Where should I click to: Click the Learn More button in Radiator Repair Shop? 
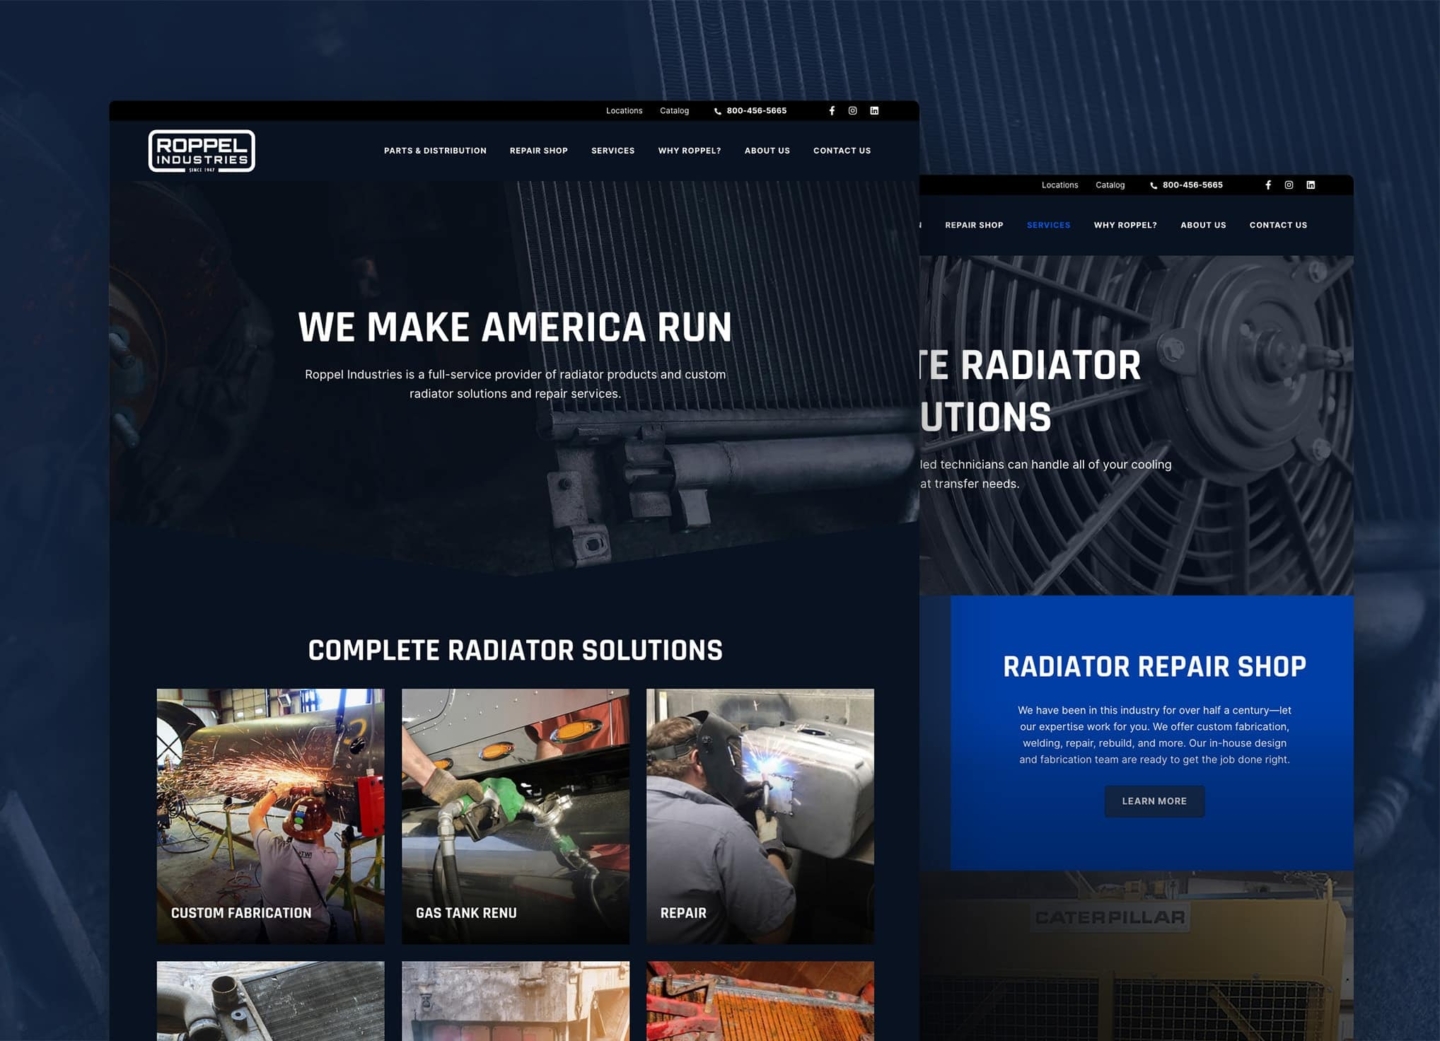pyautogui.click(x=1154, y=801)
